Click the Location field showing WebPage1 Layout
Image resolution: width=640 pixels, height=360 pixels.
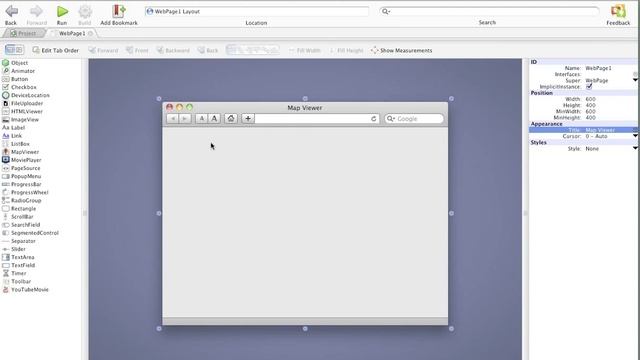click(257, 11)
